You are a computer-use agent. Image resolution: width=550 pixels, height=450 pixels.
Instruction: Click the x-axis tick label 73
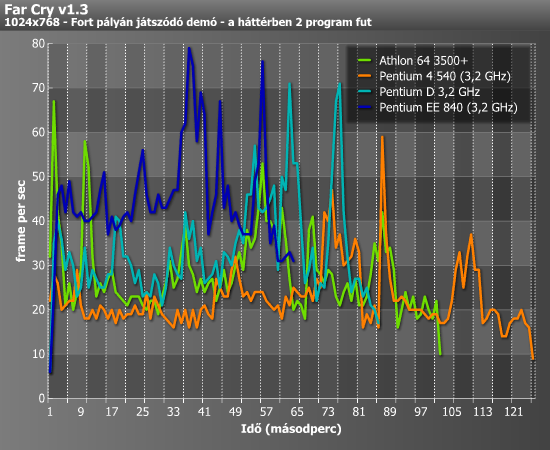click(328, 411)
